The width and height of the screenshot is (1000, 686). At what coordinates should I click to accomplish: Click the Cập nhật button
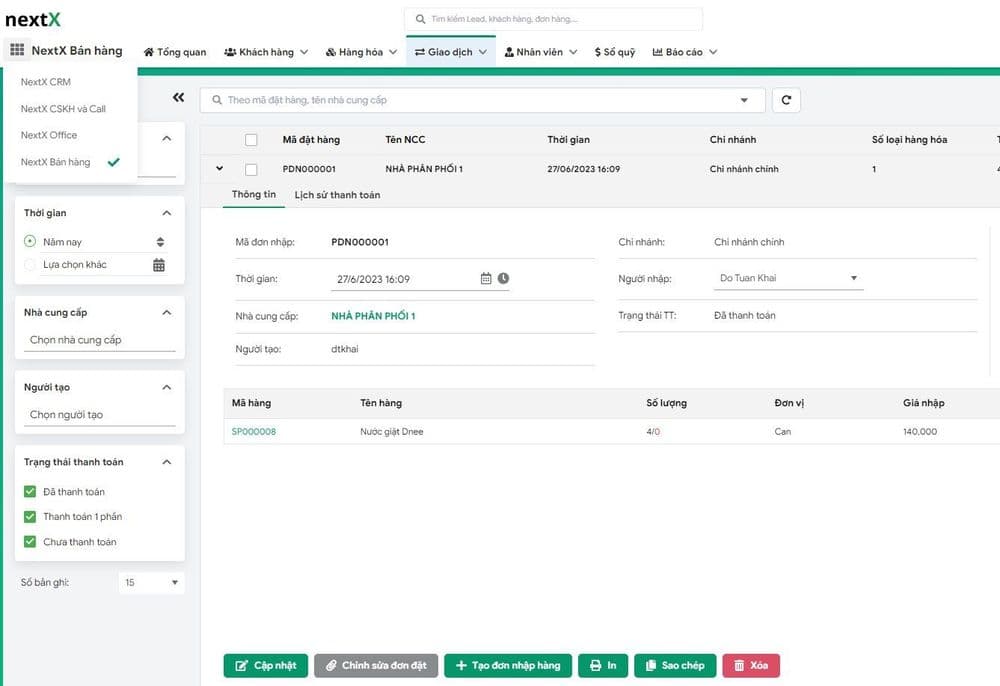click(265, 665)
